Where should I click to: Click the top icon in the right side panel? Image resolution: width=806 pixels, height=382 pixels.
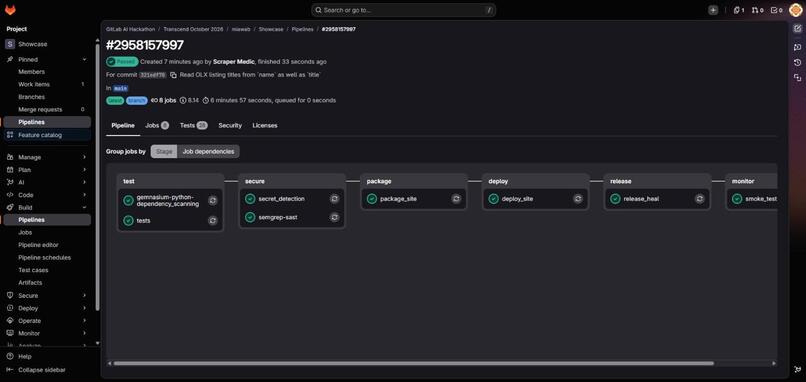point(797,29)
